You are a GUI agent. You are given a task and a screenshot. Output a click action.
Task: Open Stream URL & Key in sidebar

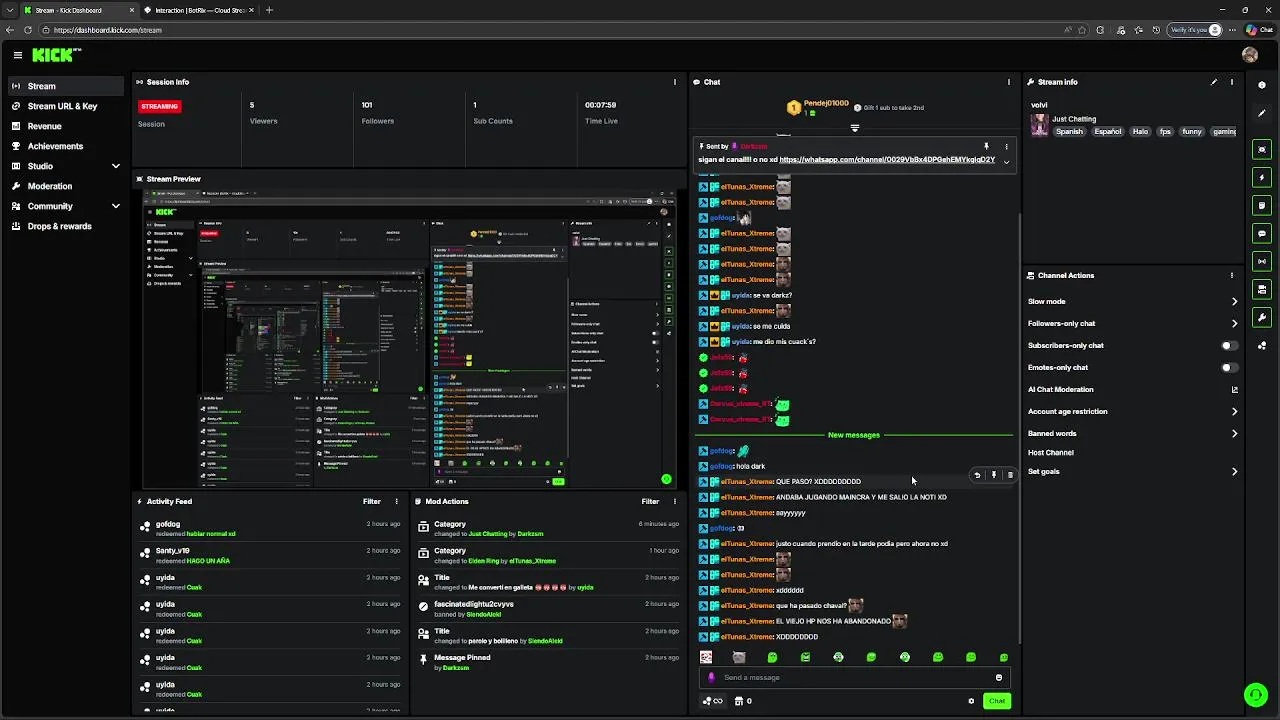coord(66,106)
